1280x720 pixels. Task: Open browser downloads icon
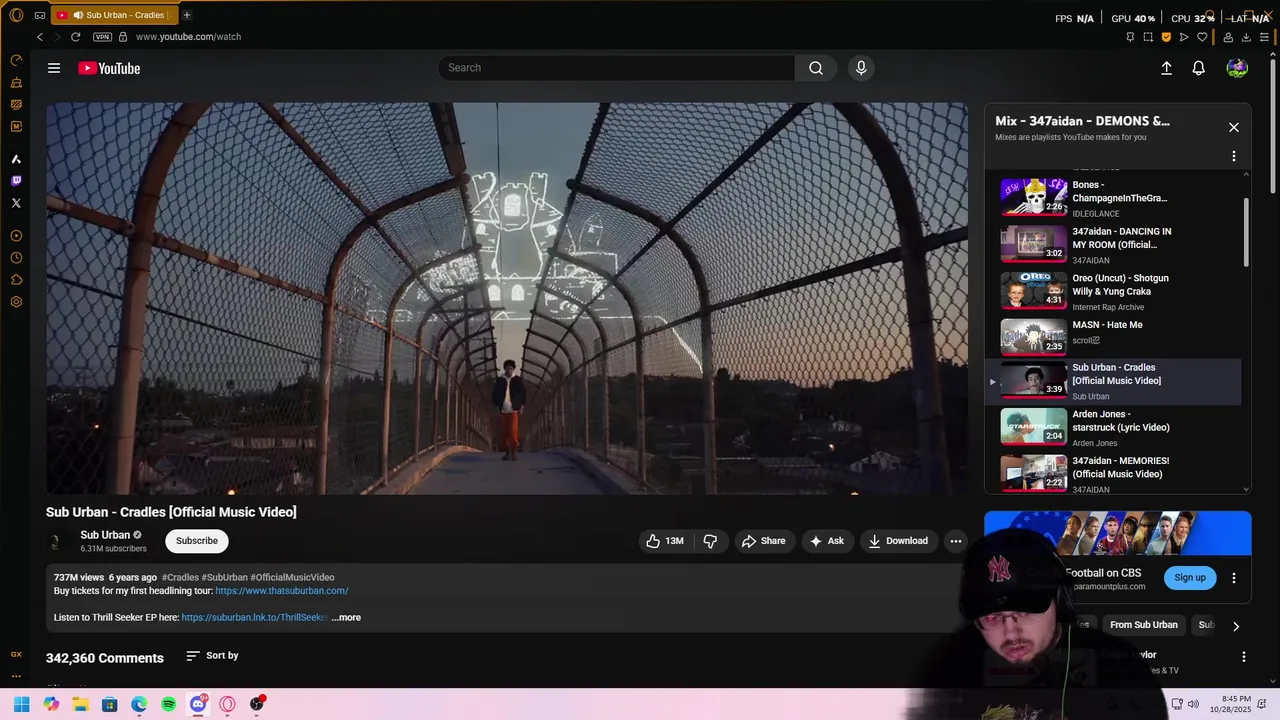(x=1246, y=37)
